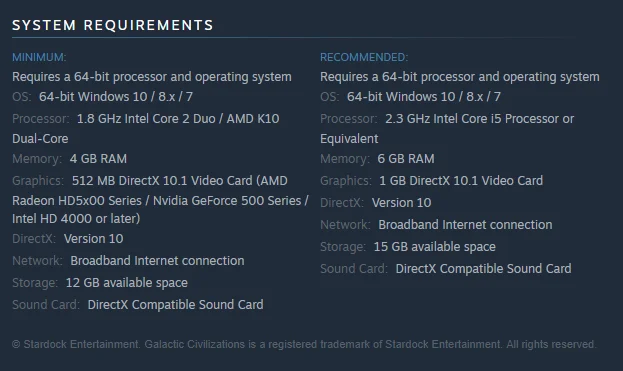The image size is (623, 371).
Task: Click the 4 GB RAM memory entry
Action: click(x=98, y=158)
